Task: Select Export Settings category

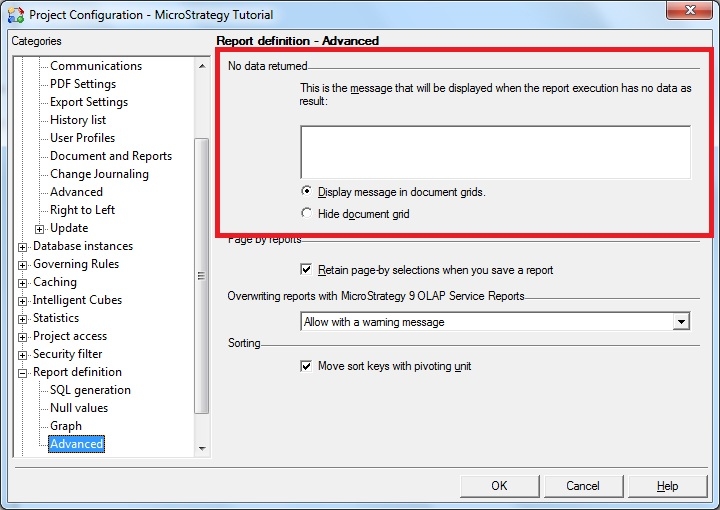Action: point(89,101)
